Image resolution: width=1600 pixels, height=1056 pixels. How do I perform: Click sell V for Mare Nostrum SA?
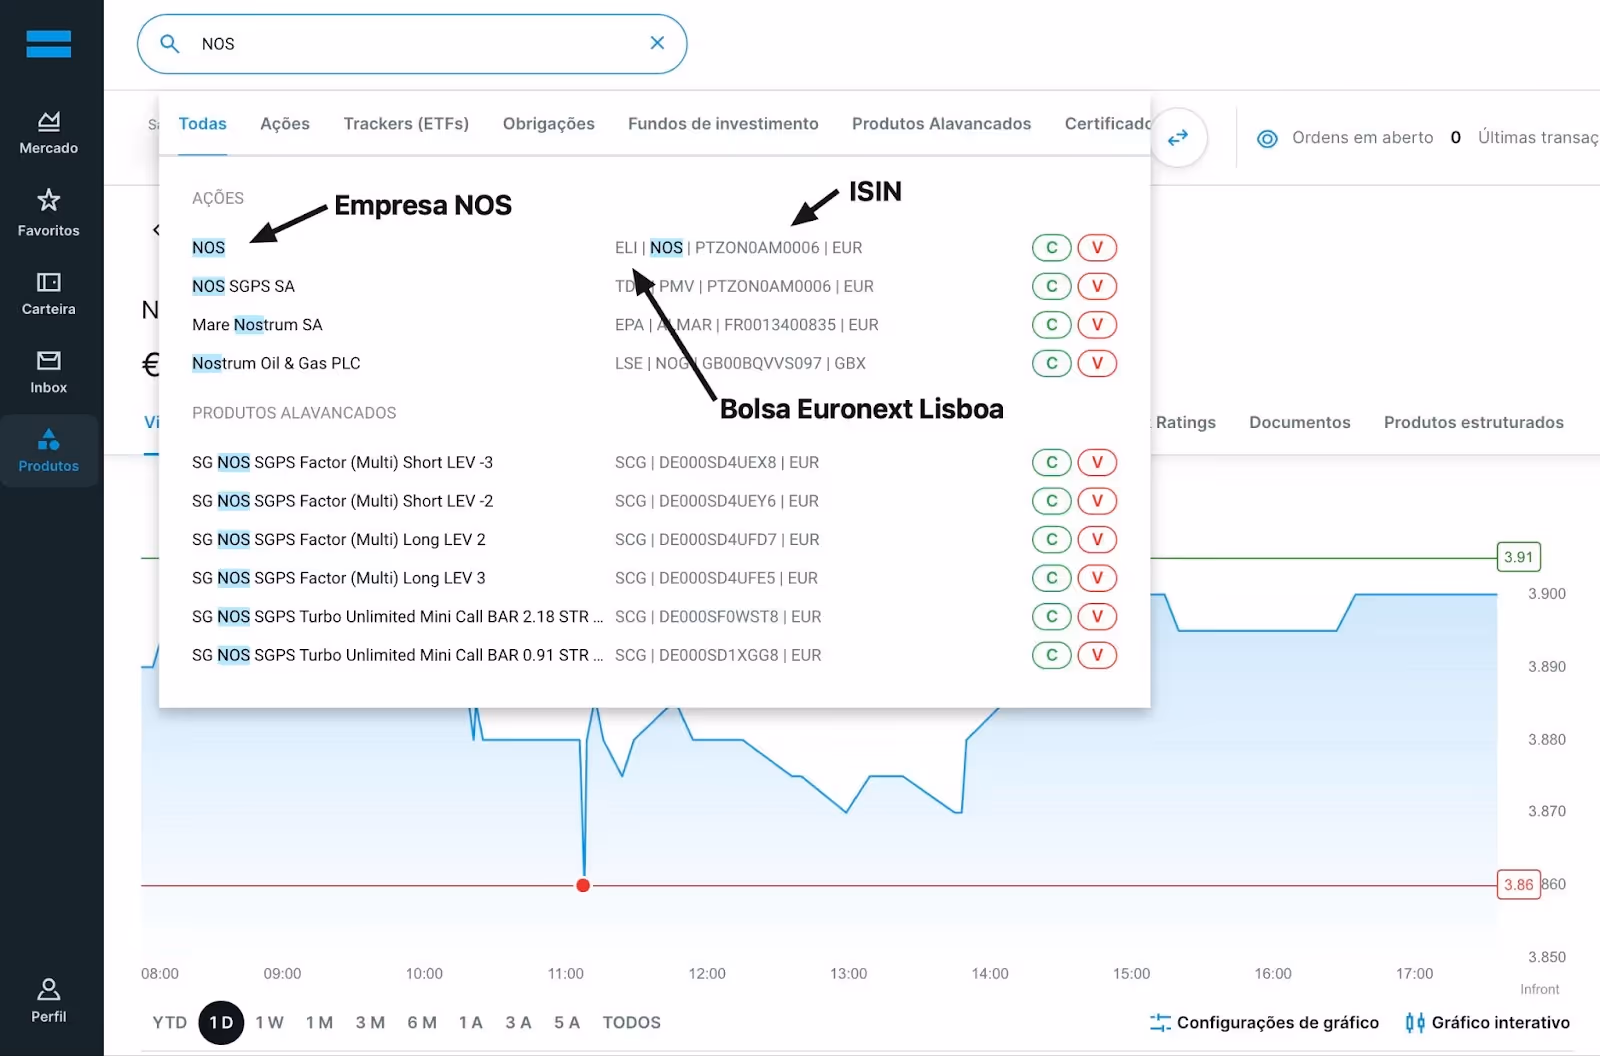tap(1097, 325)
